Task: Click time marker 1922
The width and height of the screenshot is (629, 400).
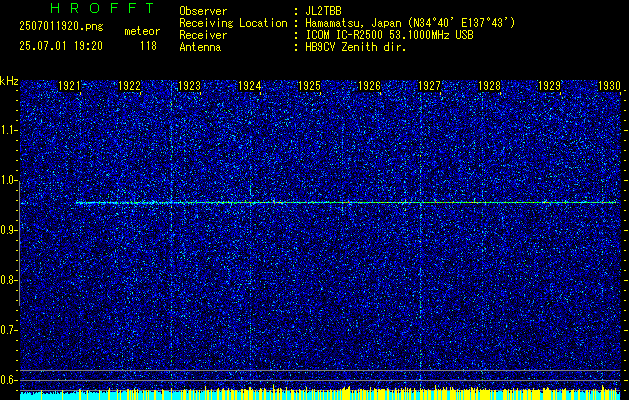Action: coord(129,85)
